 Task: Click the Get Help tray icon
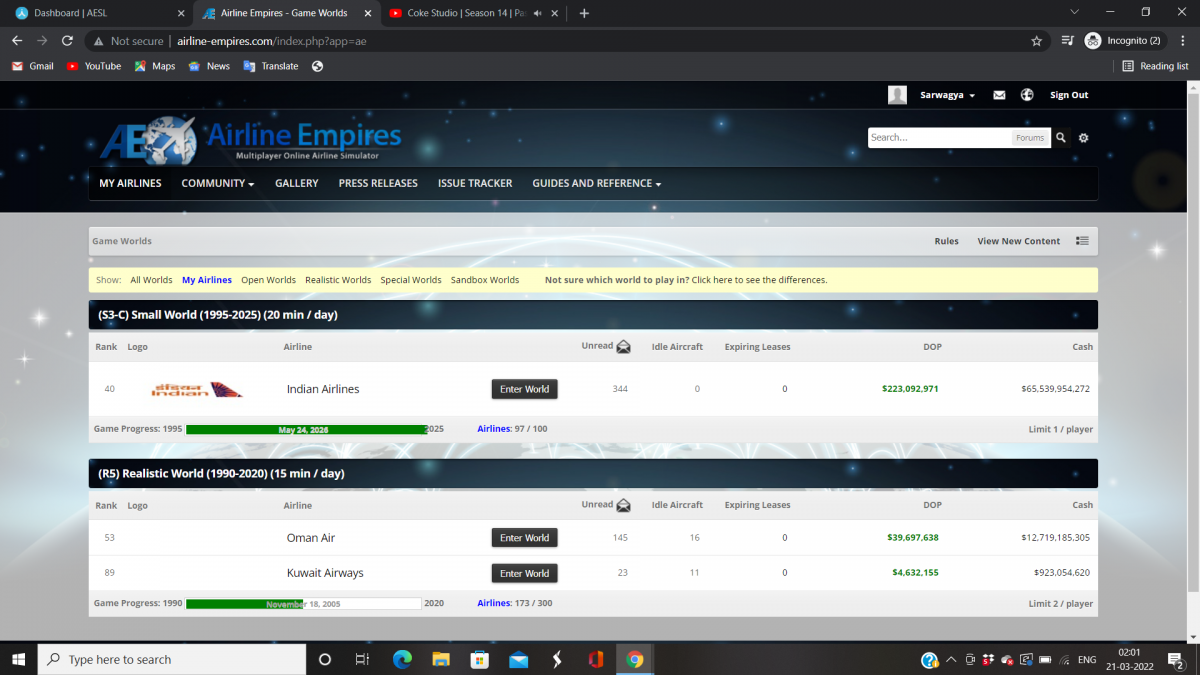[929, 660]
